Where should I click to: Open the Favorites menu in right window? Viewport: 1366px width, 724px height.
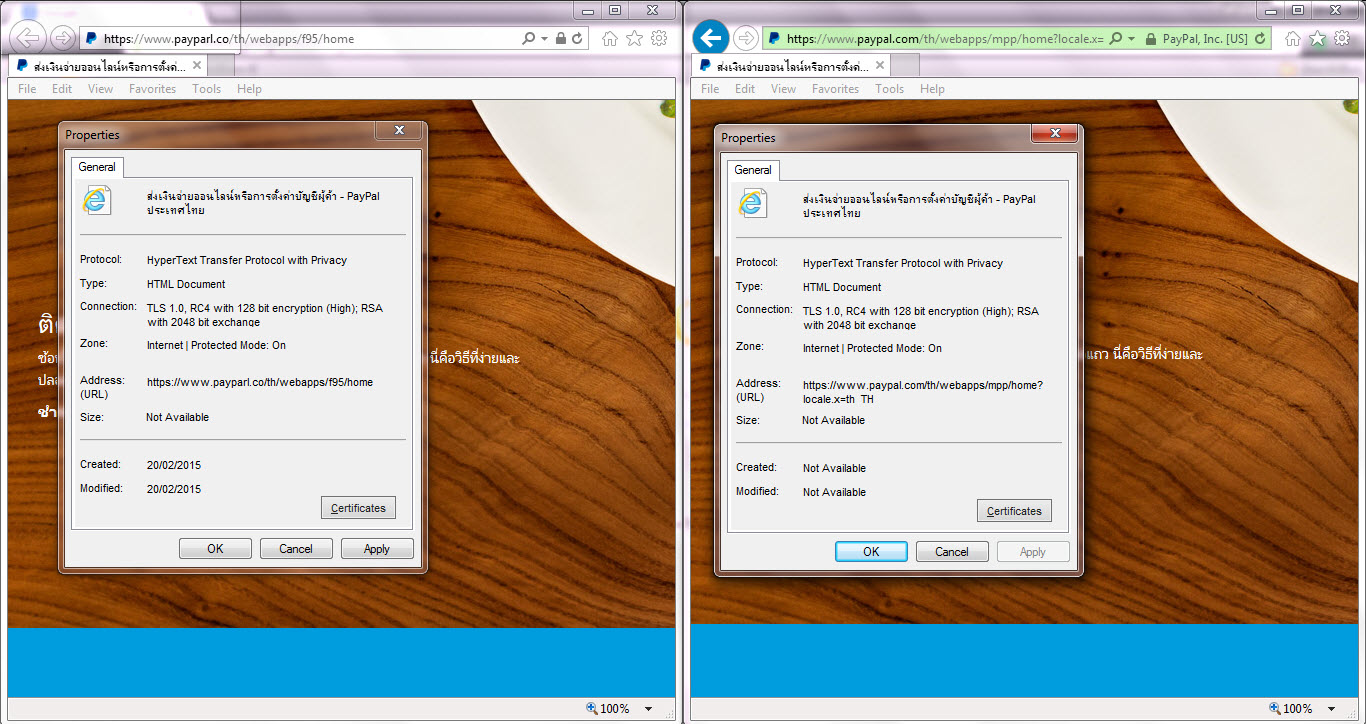point(835,89)
